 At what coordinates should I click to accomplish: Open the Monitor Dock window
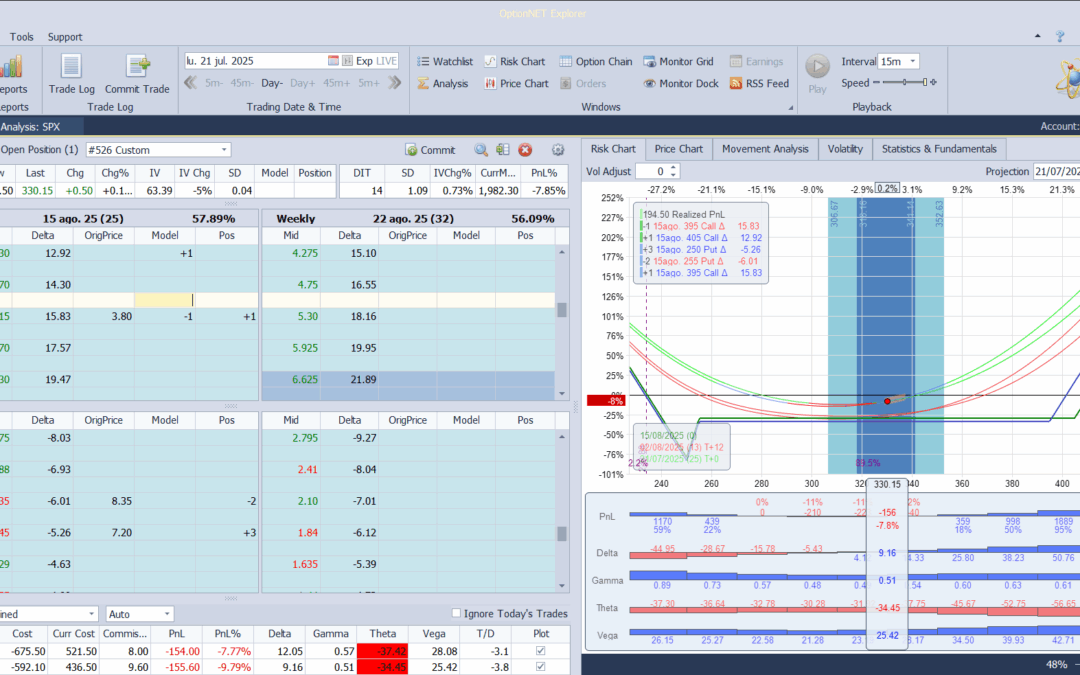click(x=681, y=83)
